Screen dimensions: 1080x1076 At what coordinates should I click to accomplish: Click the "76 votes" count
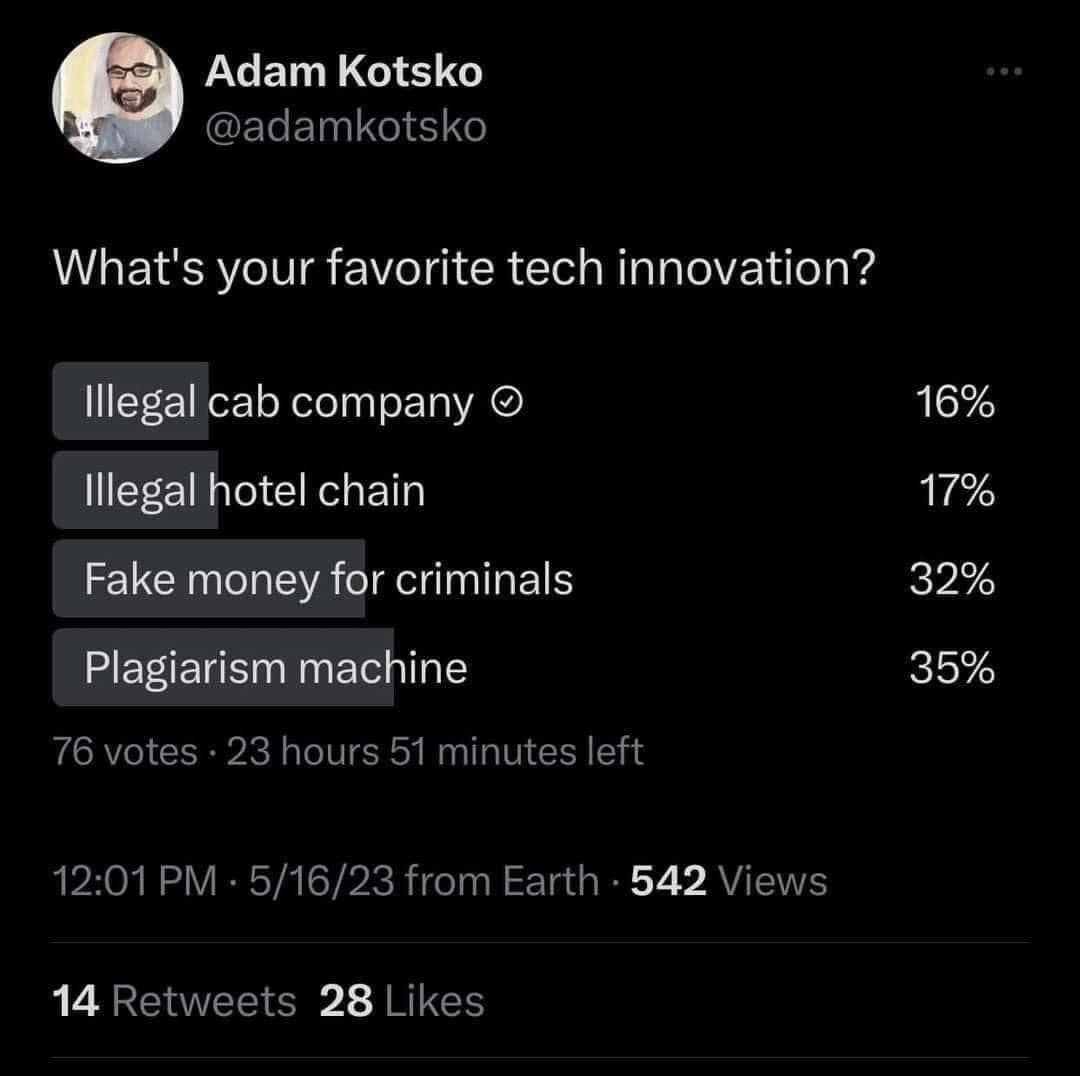(125, 750)
